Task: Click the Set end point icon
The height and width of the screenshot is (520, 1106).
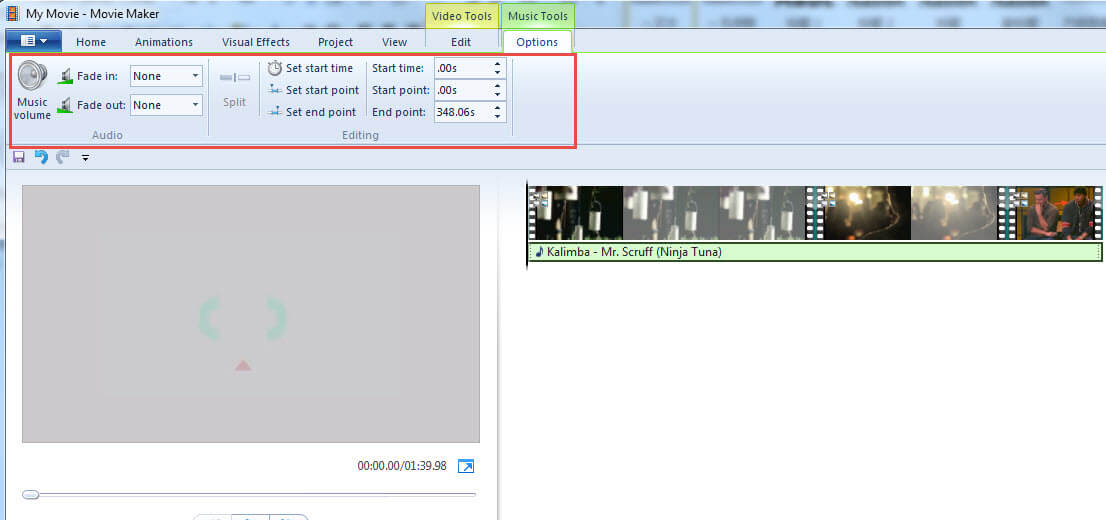Action: (275, 111)
